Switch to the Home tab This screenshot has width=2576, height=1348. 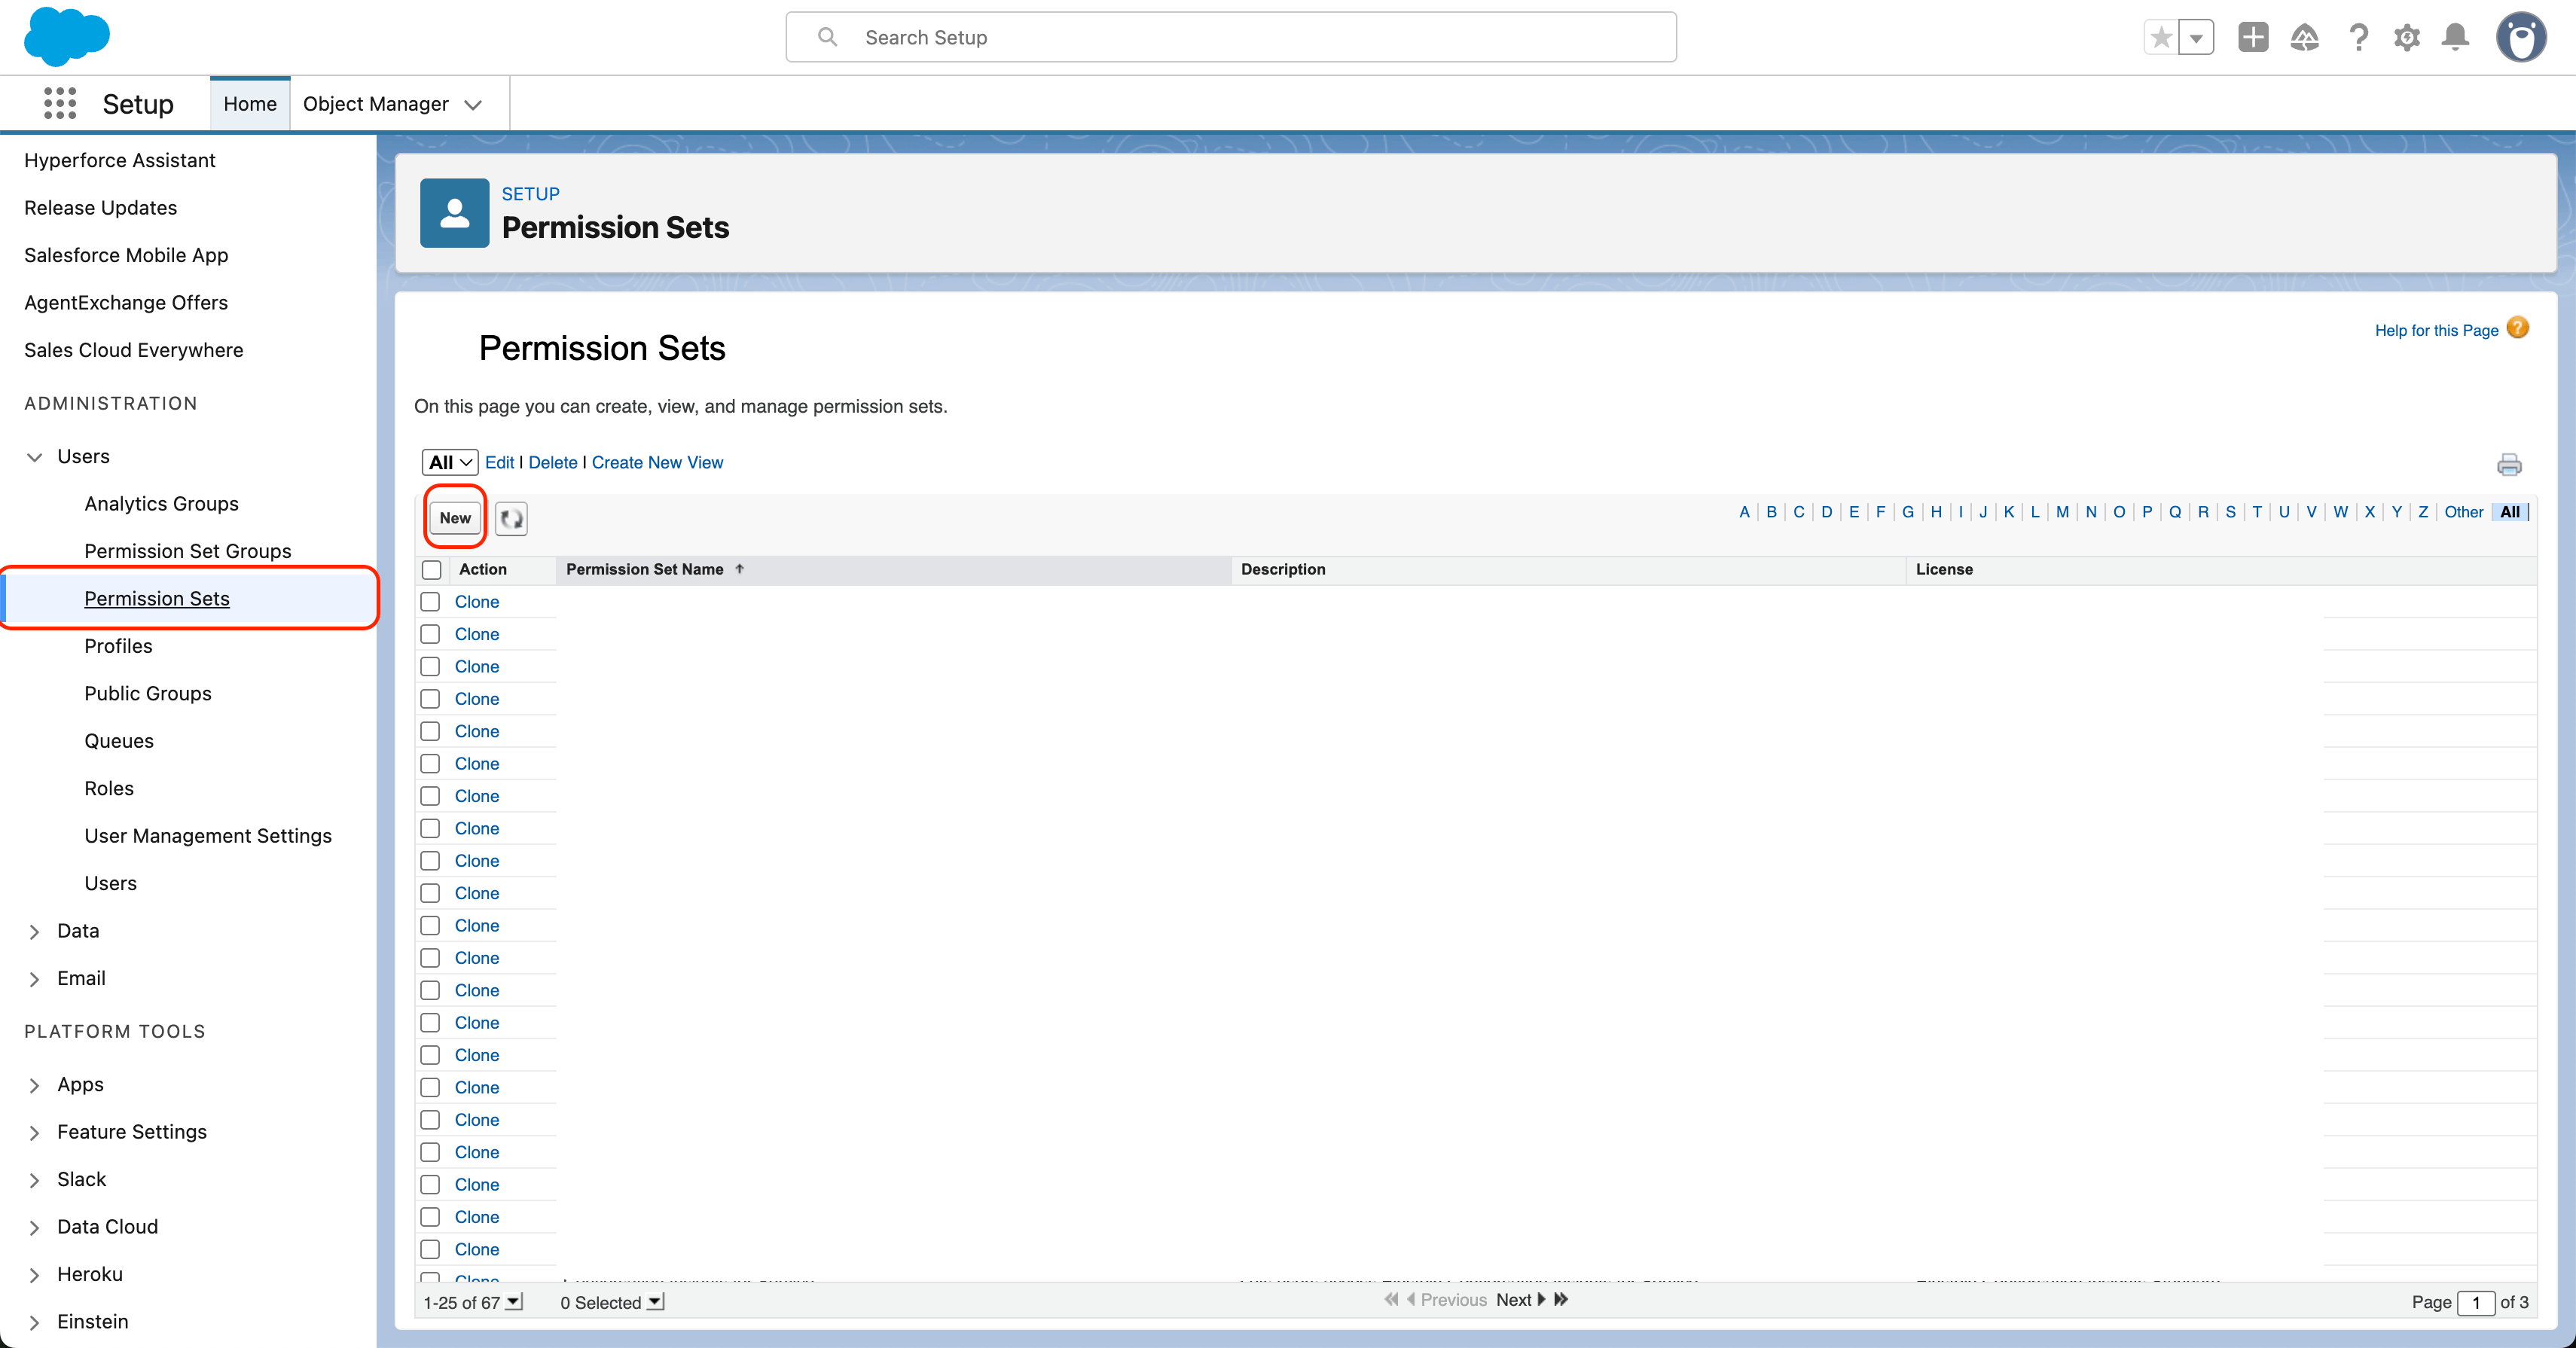250,104
